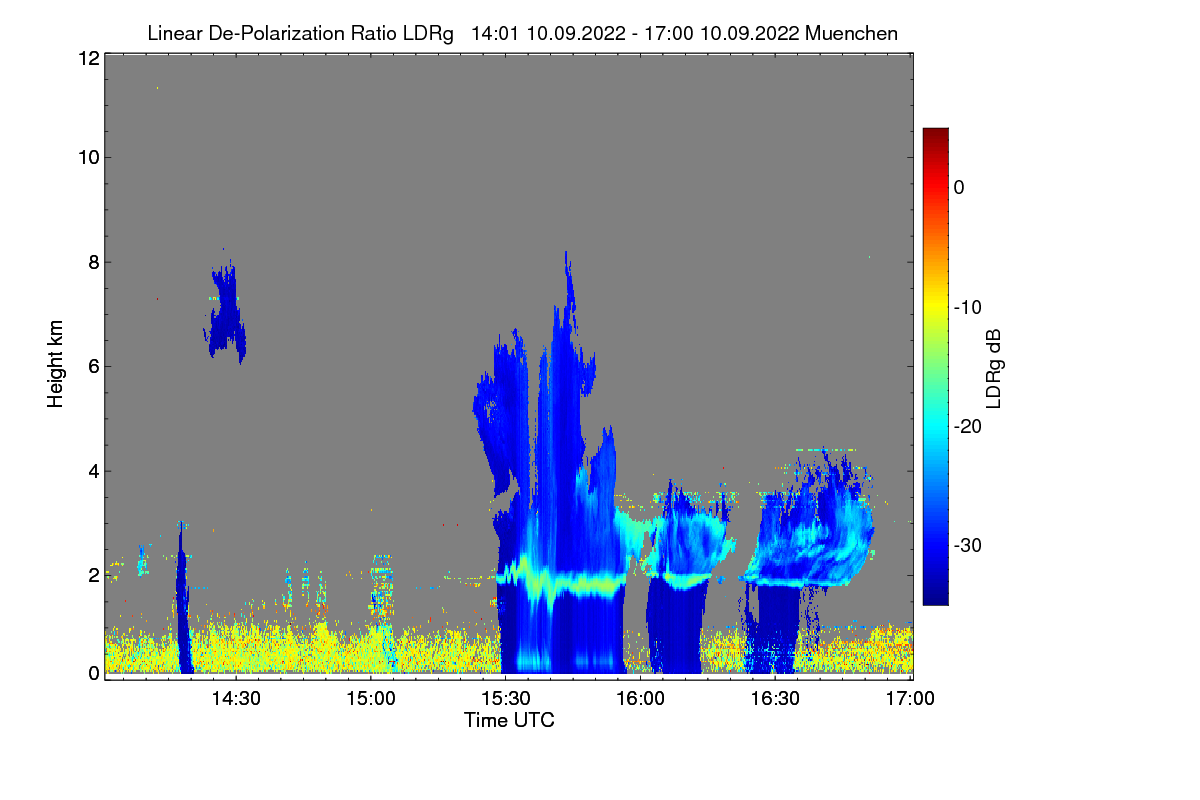This screenshot has height=800, width=1200.
Task: Click the 'Muenchen' location in the title
Action: [x=851, y=34]
